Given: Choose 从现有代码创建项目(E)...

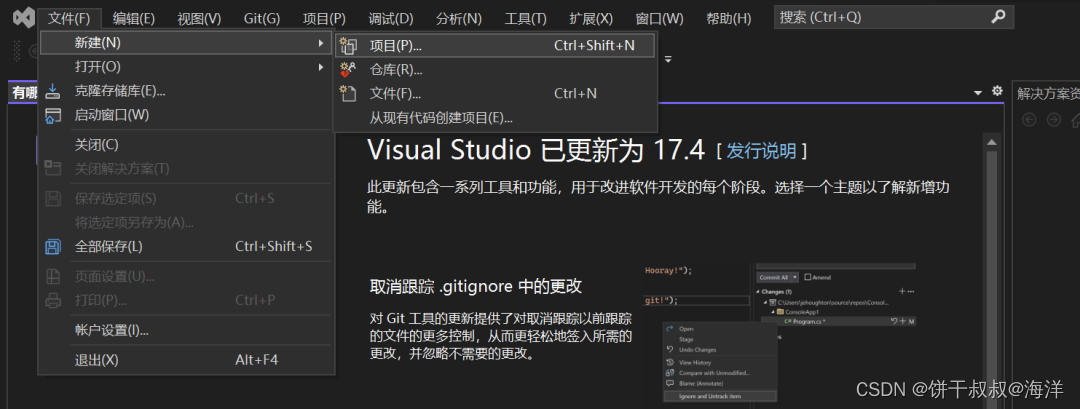Looking at the screenshot, I should 495,118.
